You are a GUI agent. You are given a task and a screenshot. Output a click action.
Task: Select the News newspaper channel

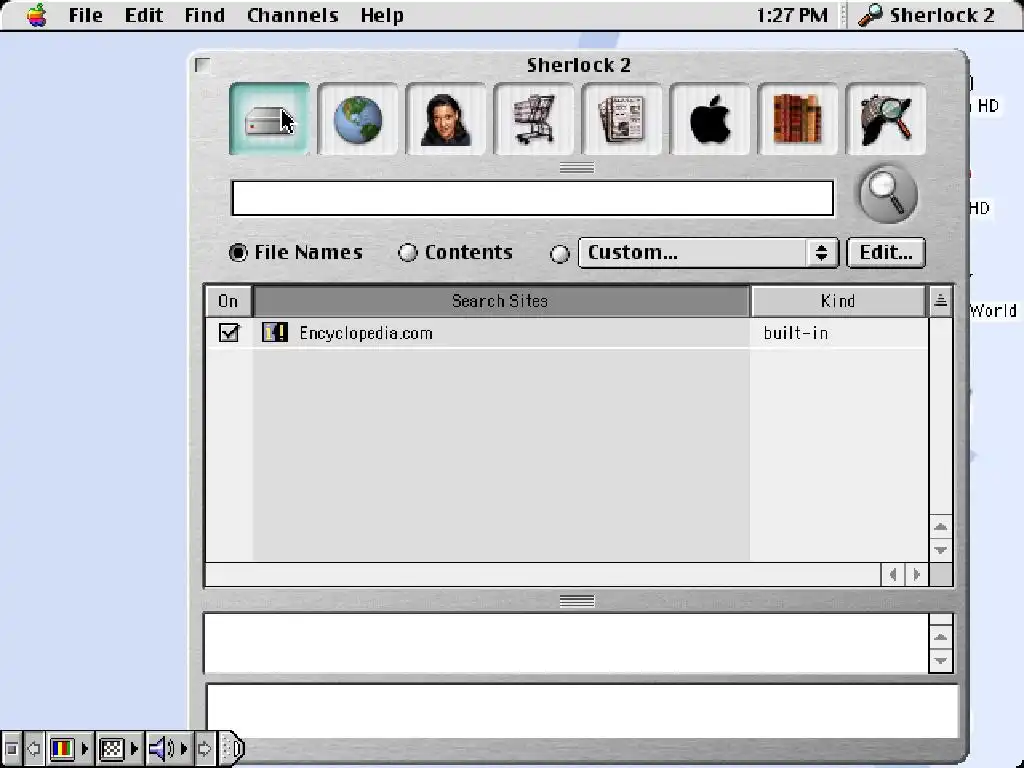[x=622, y=119]
